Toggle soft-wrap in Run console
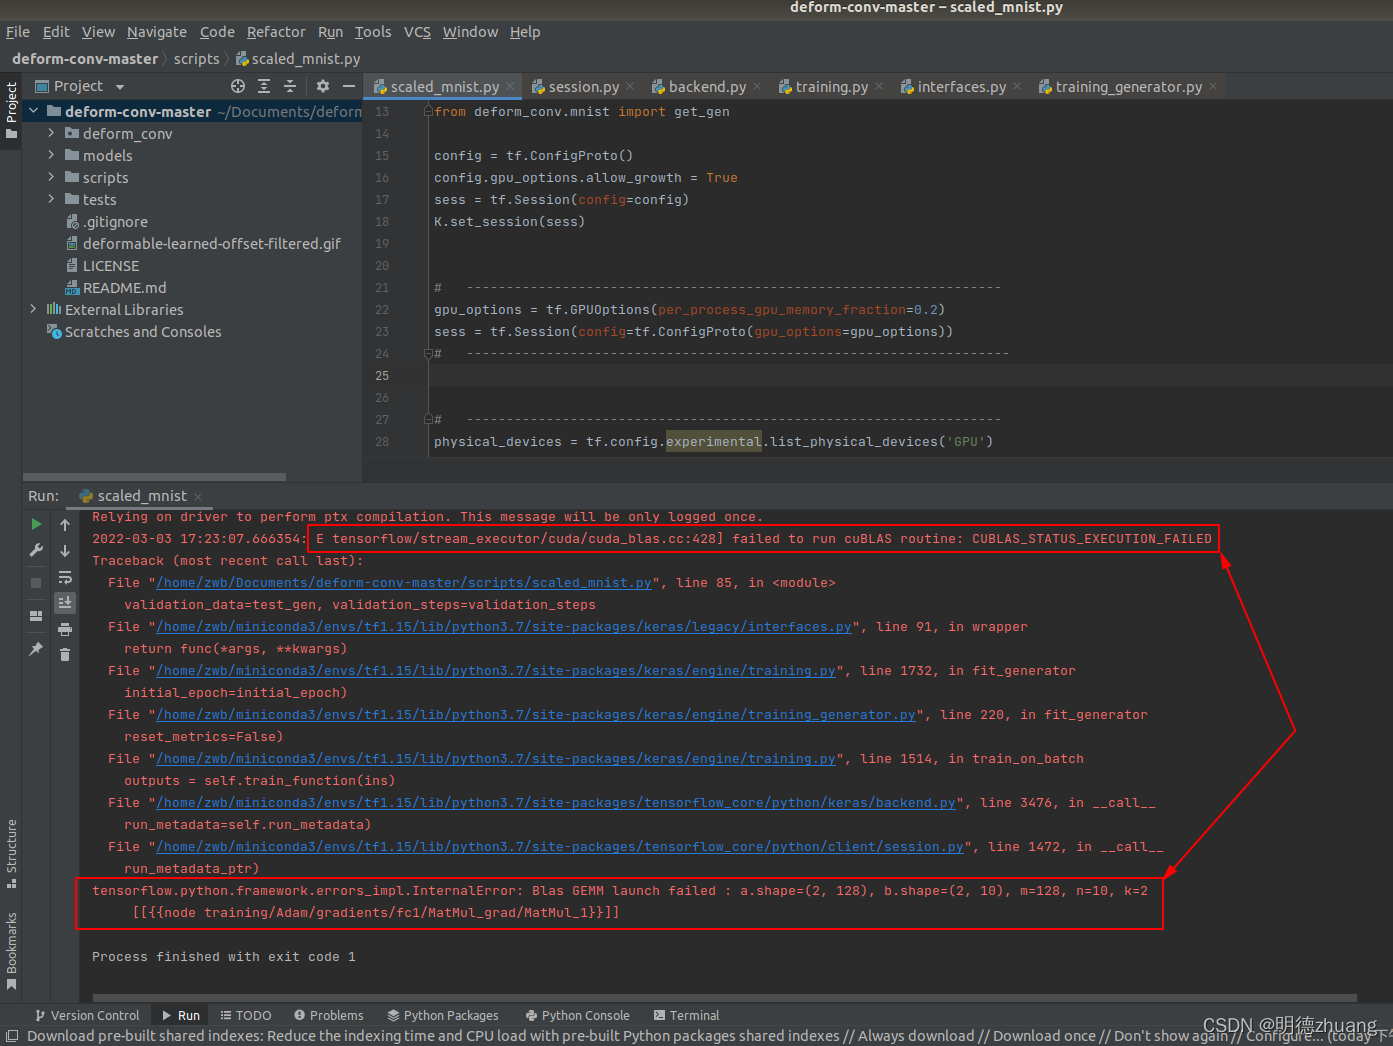The image size is (1393, 1046). tap(65, 577)
